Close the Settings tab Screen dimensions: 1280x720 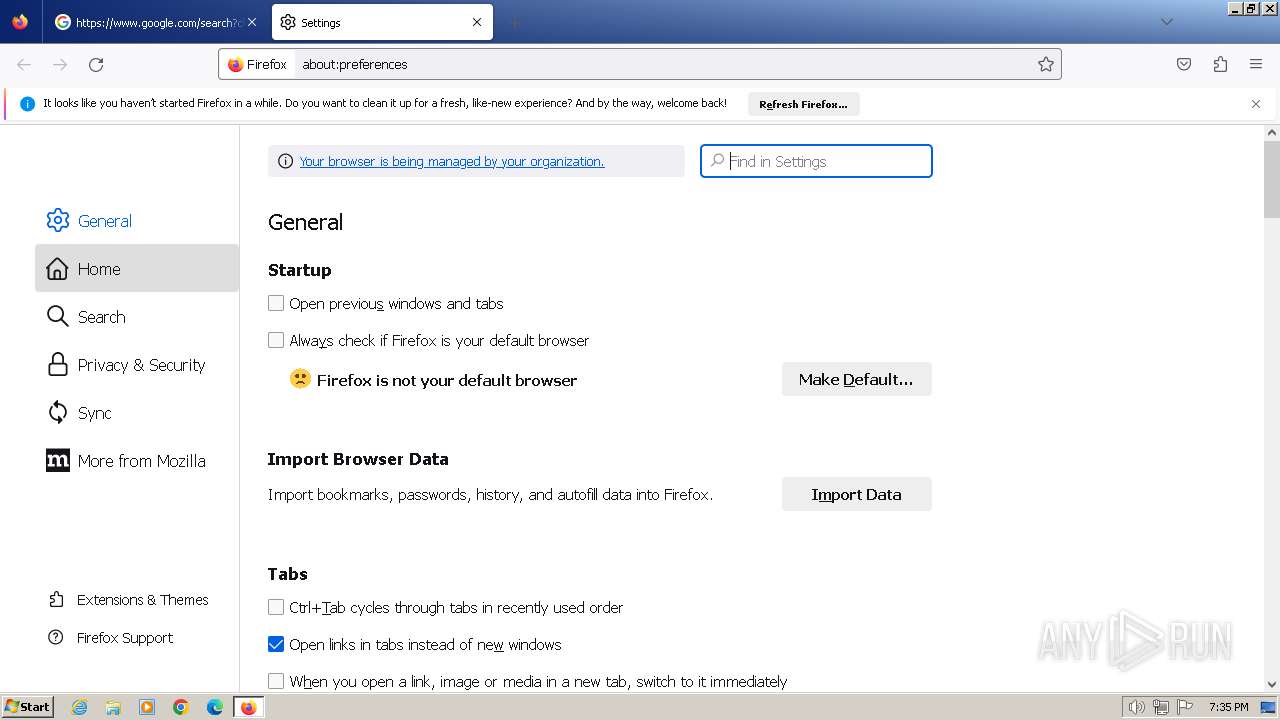477,22
